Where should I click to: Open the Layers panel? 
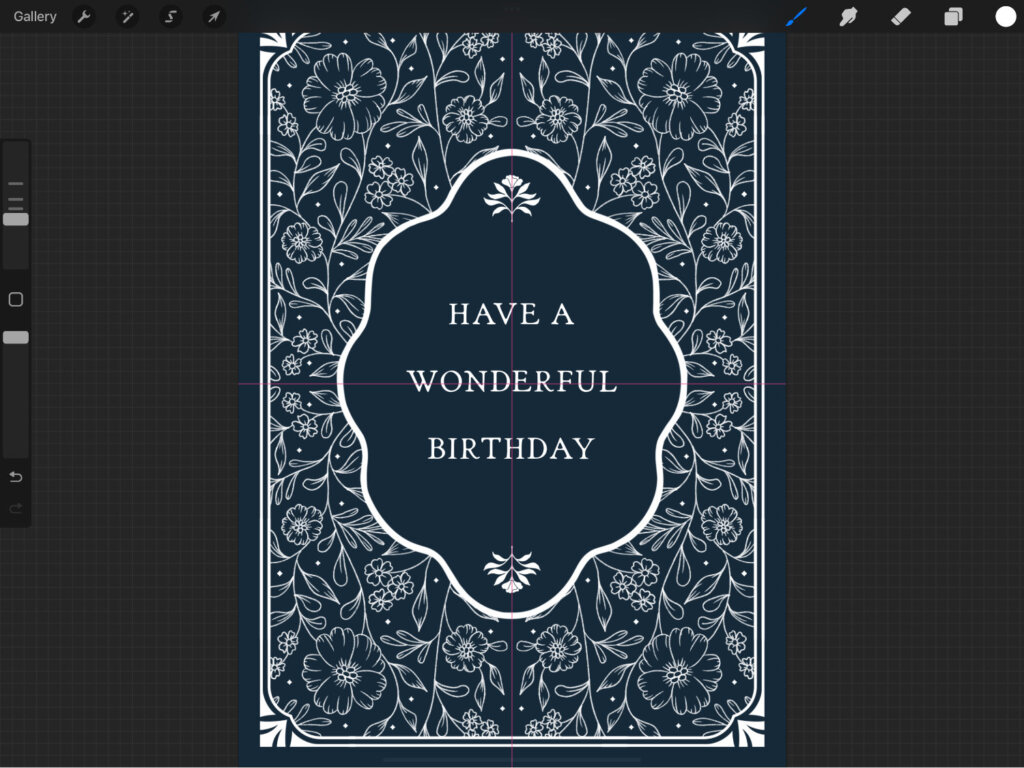(x=953, y=17)
